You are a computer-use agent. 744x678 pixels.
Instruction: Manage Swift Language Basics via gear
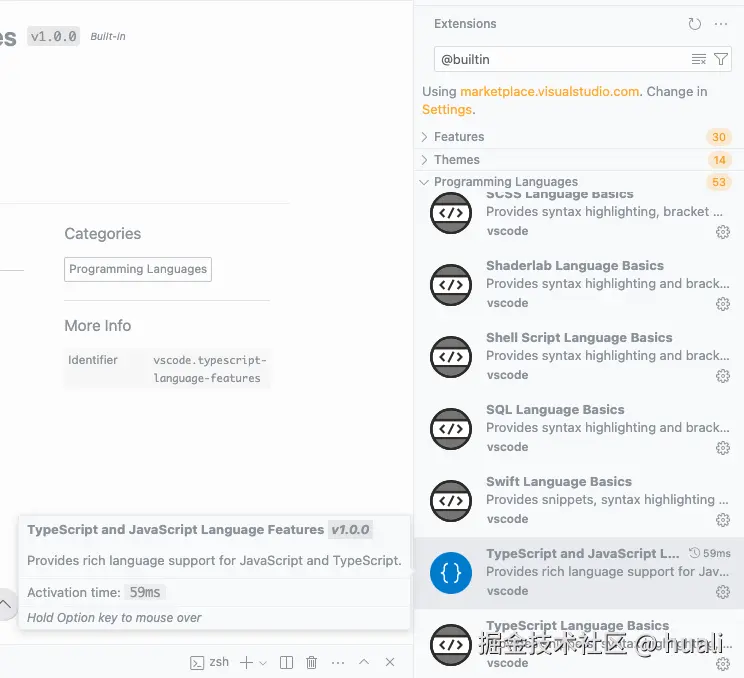tap(723, 520)
